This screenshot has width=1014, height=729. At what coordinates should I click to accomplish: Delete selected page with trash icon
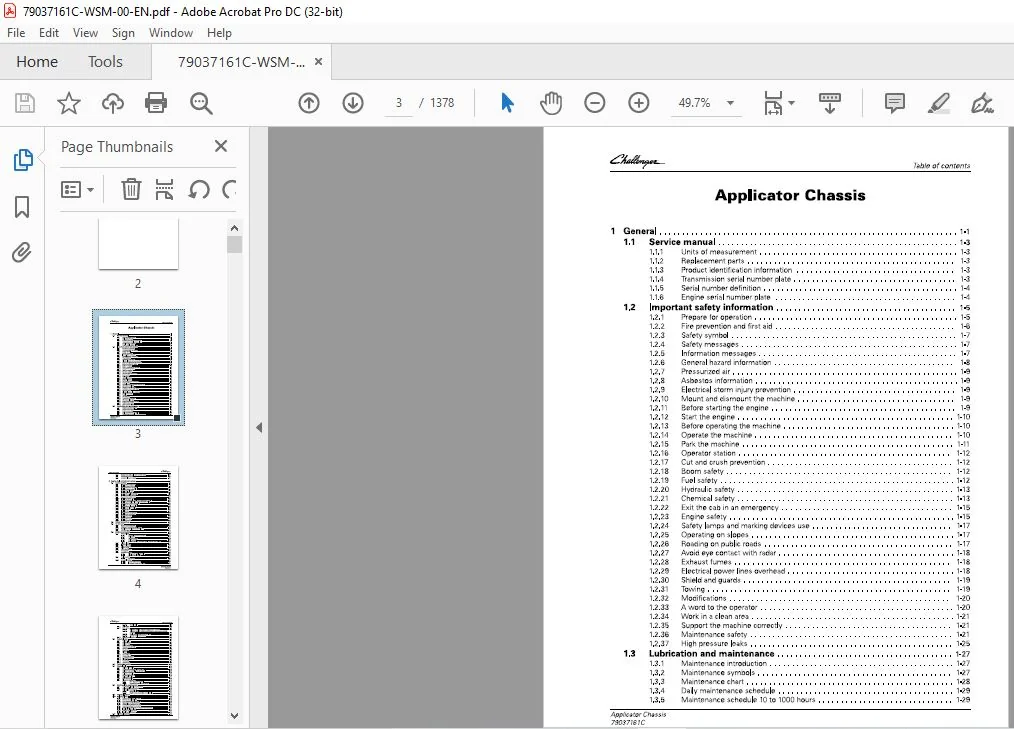point(131,190)
